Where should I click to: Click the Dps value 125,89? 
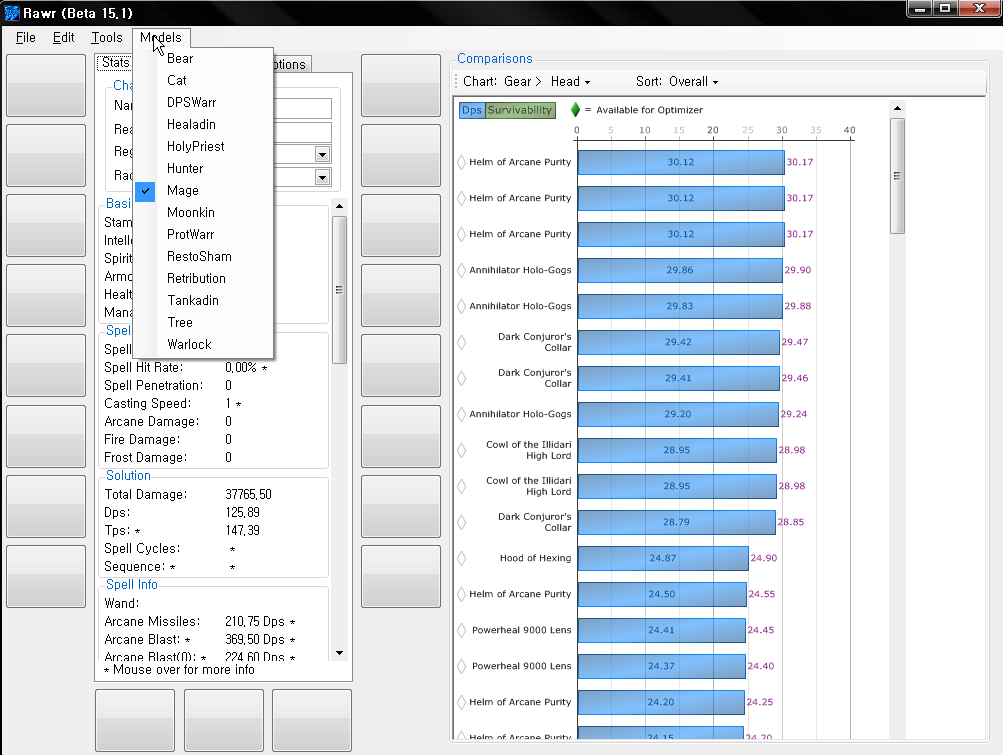pos(242,513)
